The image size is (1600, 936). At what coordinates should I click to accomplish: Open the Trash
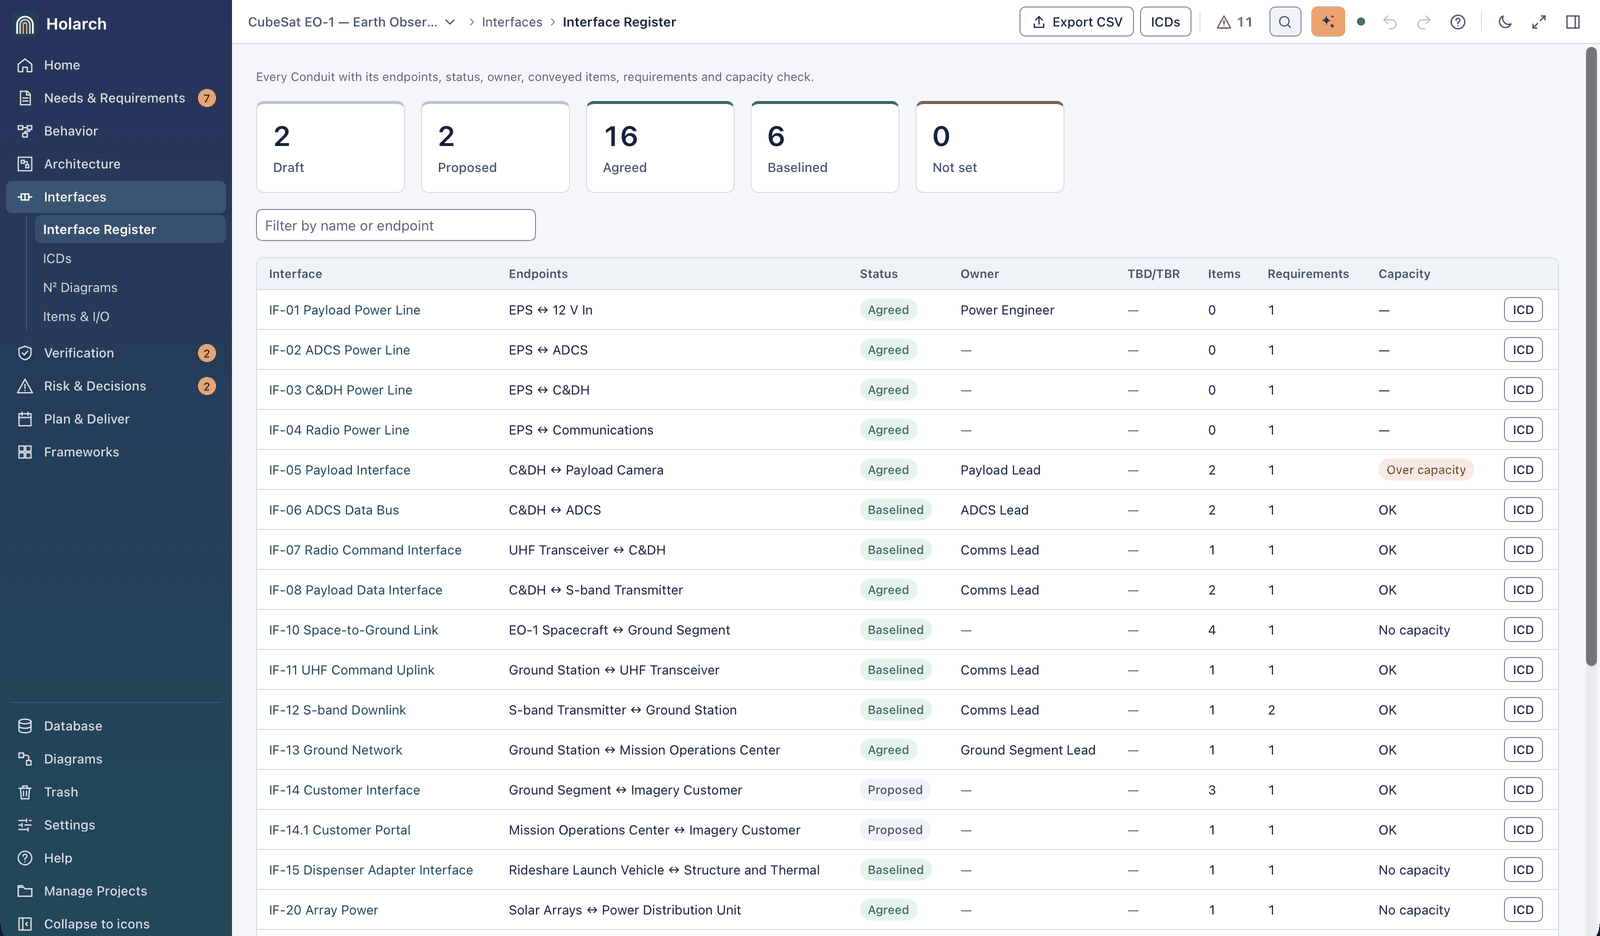click(x=116, y=792)
